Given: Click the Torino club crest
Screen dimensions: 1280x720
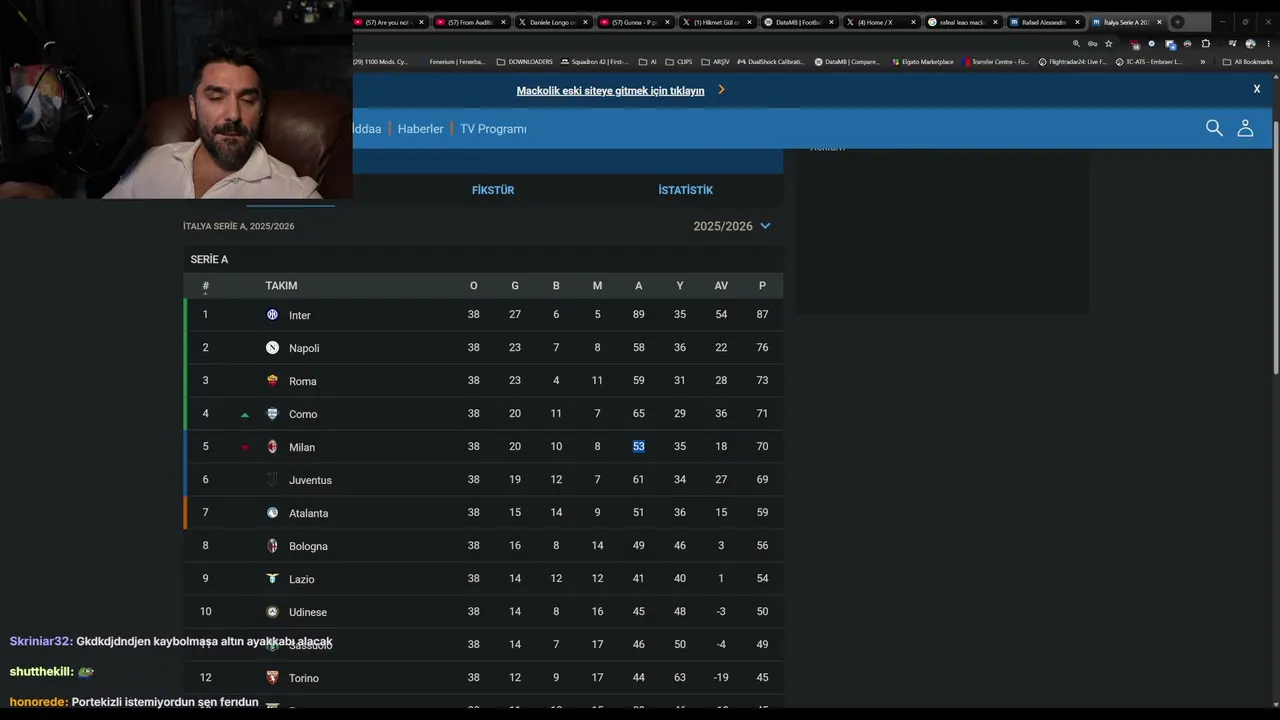Looking at the screenshot, I should (x=272, y=678).
